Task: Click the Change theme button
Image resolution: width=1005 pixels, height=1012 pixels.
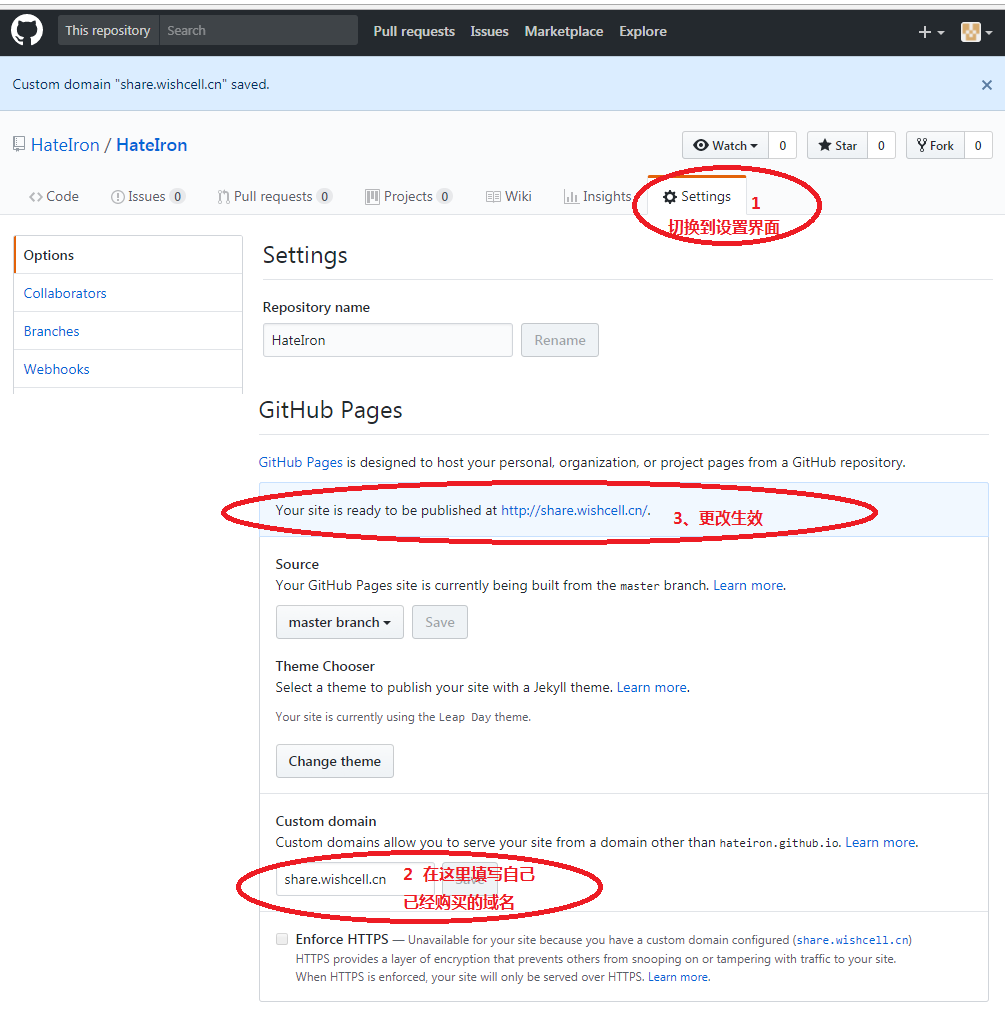Action: (334, 761)
